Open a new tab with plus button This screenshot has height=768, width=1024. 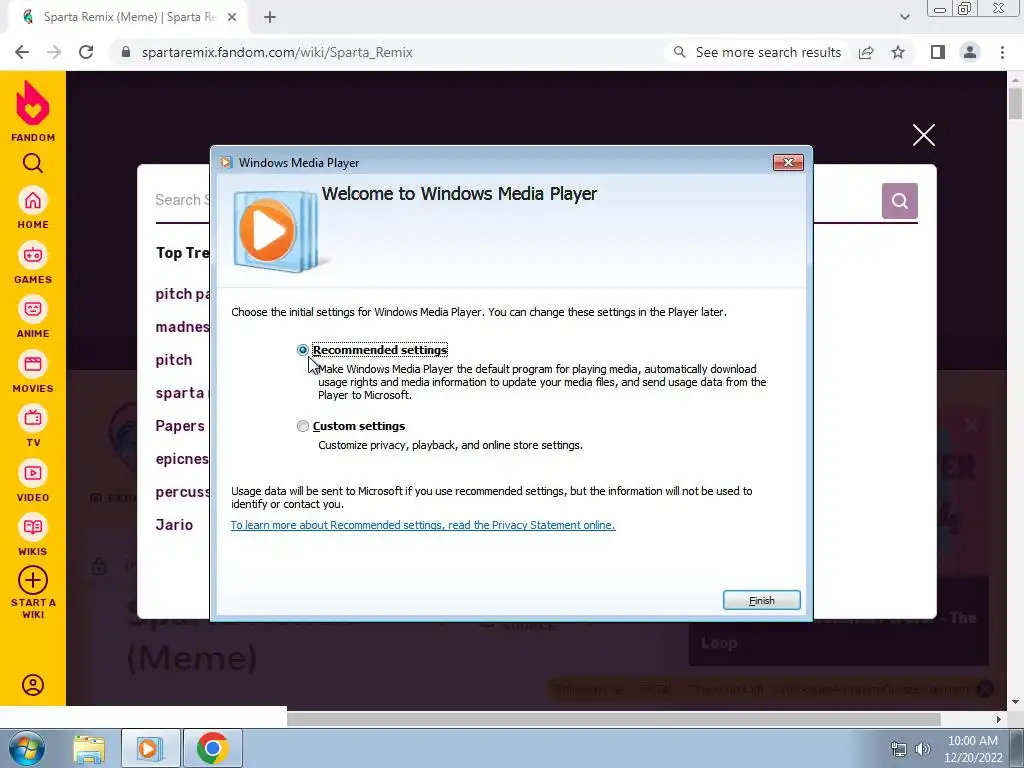pos(270,17)
